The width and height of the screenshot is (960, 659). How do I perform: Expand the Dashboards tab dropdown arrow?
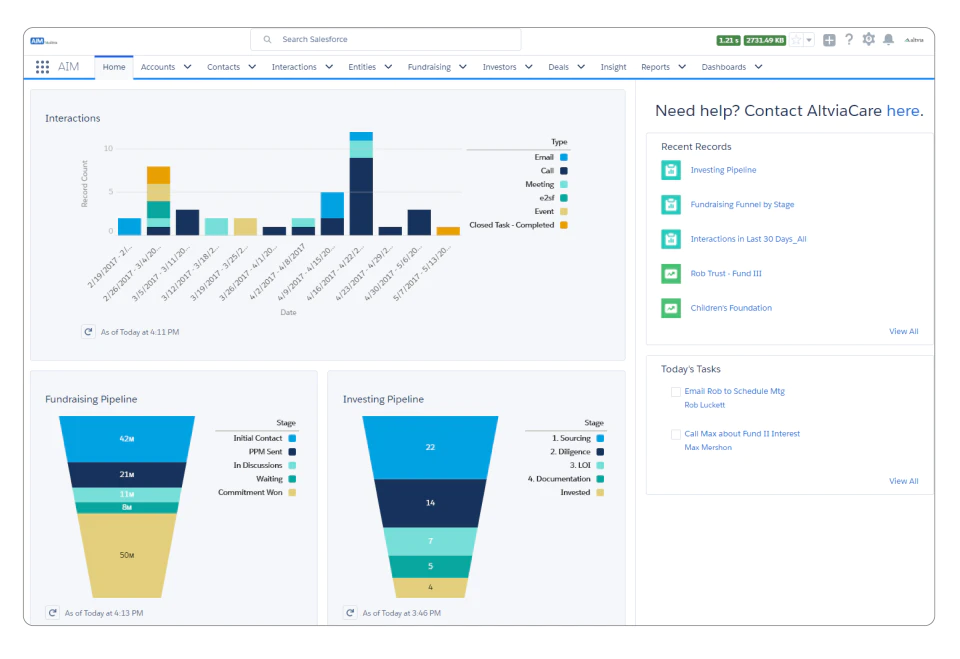click(x=759, y=67)
